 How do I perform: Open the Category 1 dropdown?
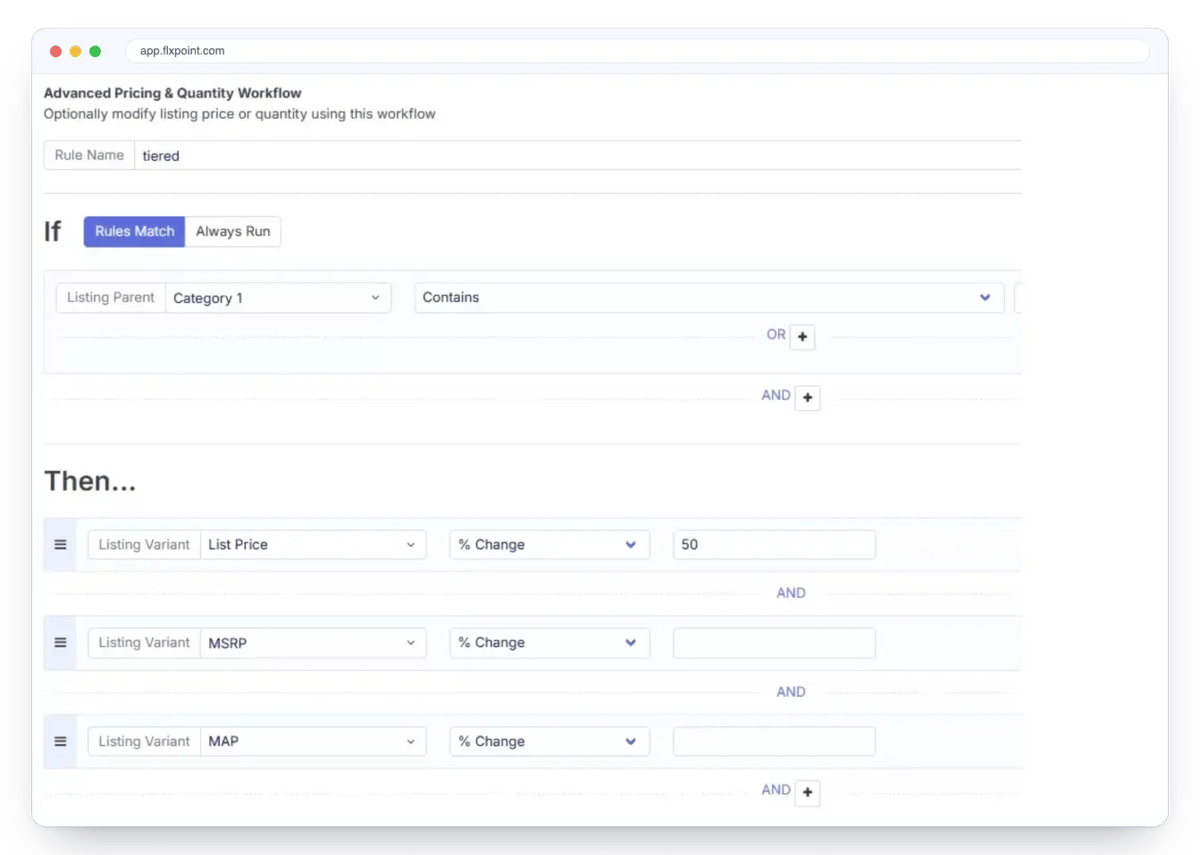coord(278,298)
